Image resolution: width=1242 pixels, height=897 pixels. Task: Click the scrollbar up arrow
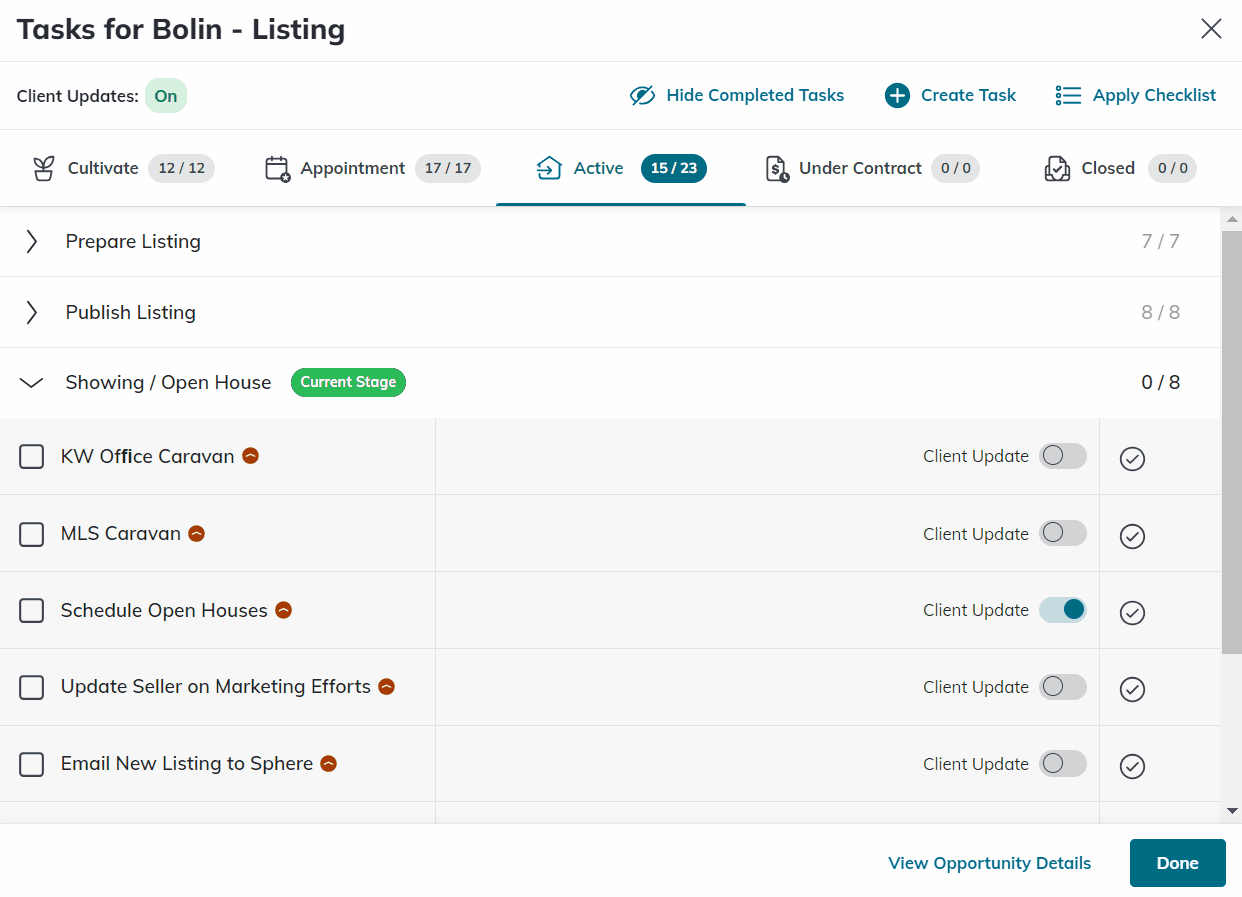point(1232,219)
